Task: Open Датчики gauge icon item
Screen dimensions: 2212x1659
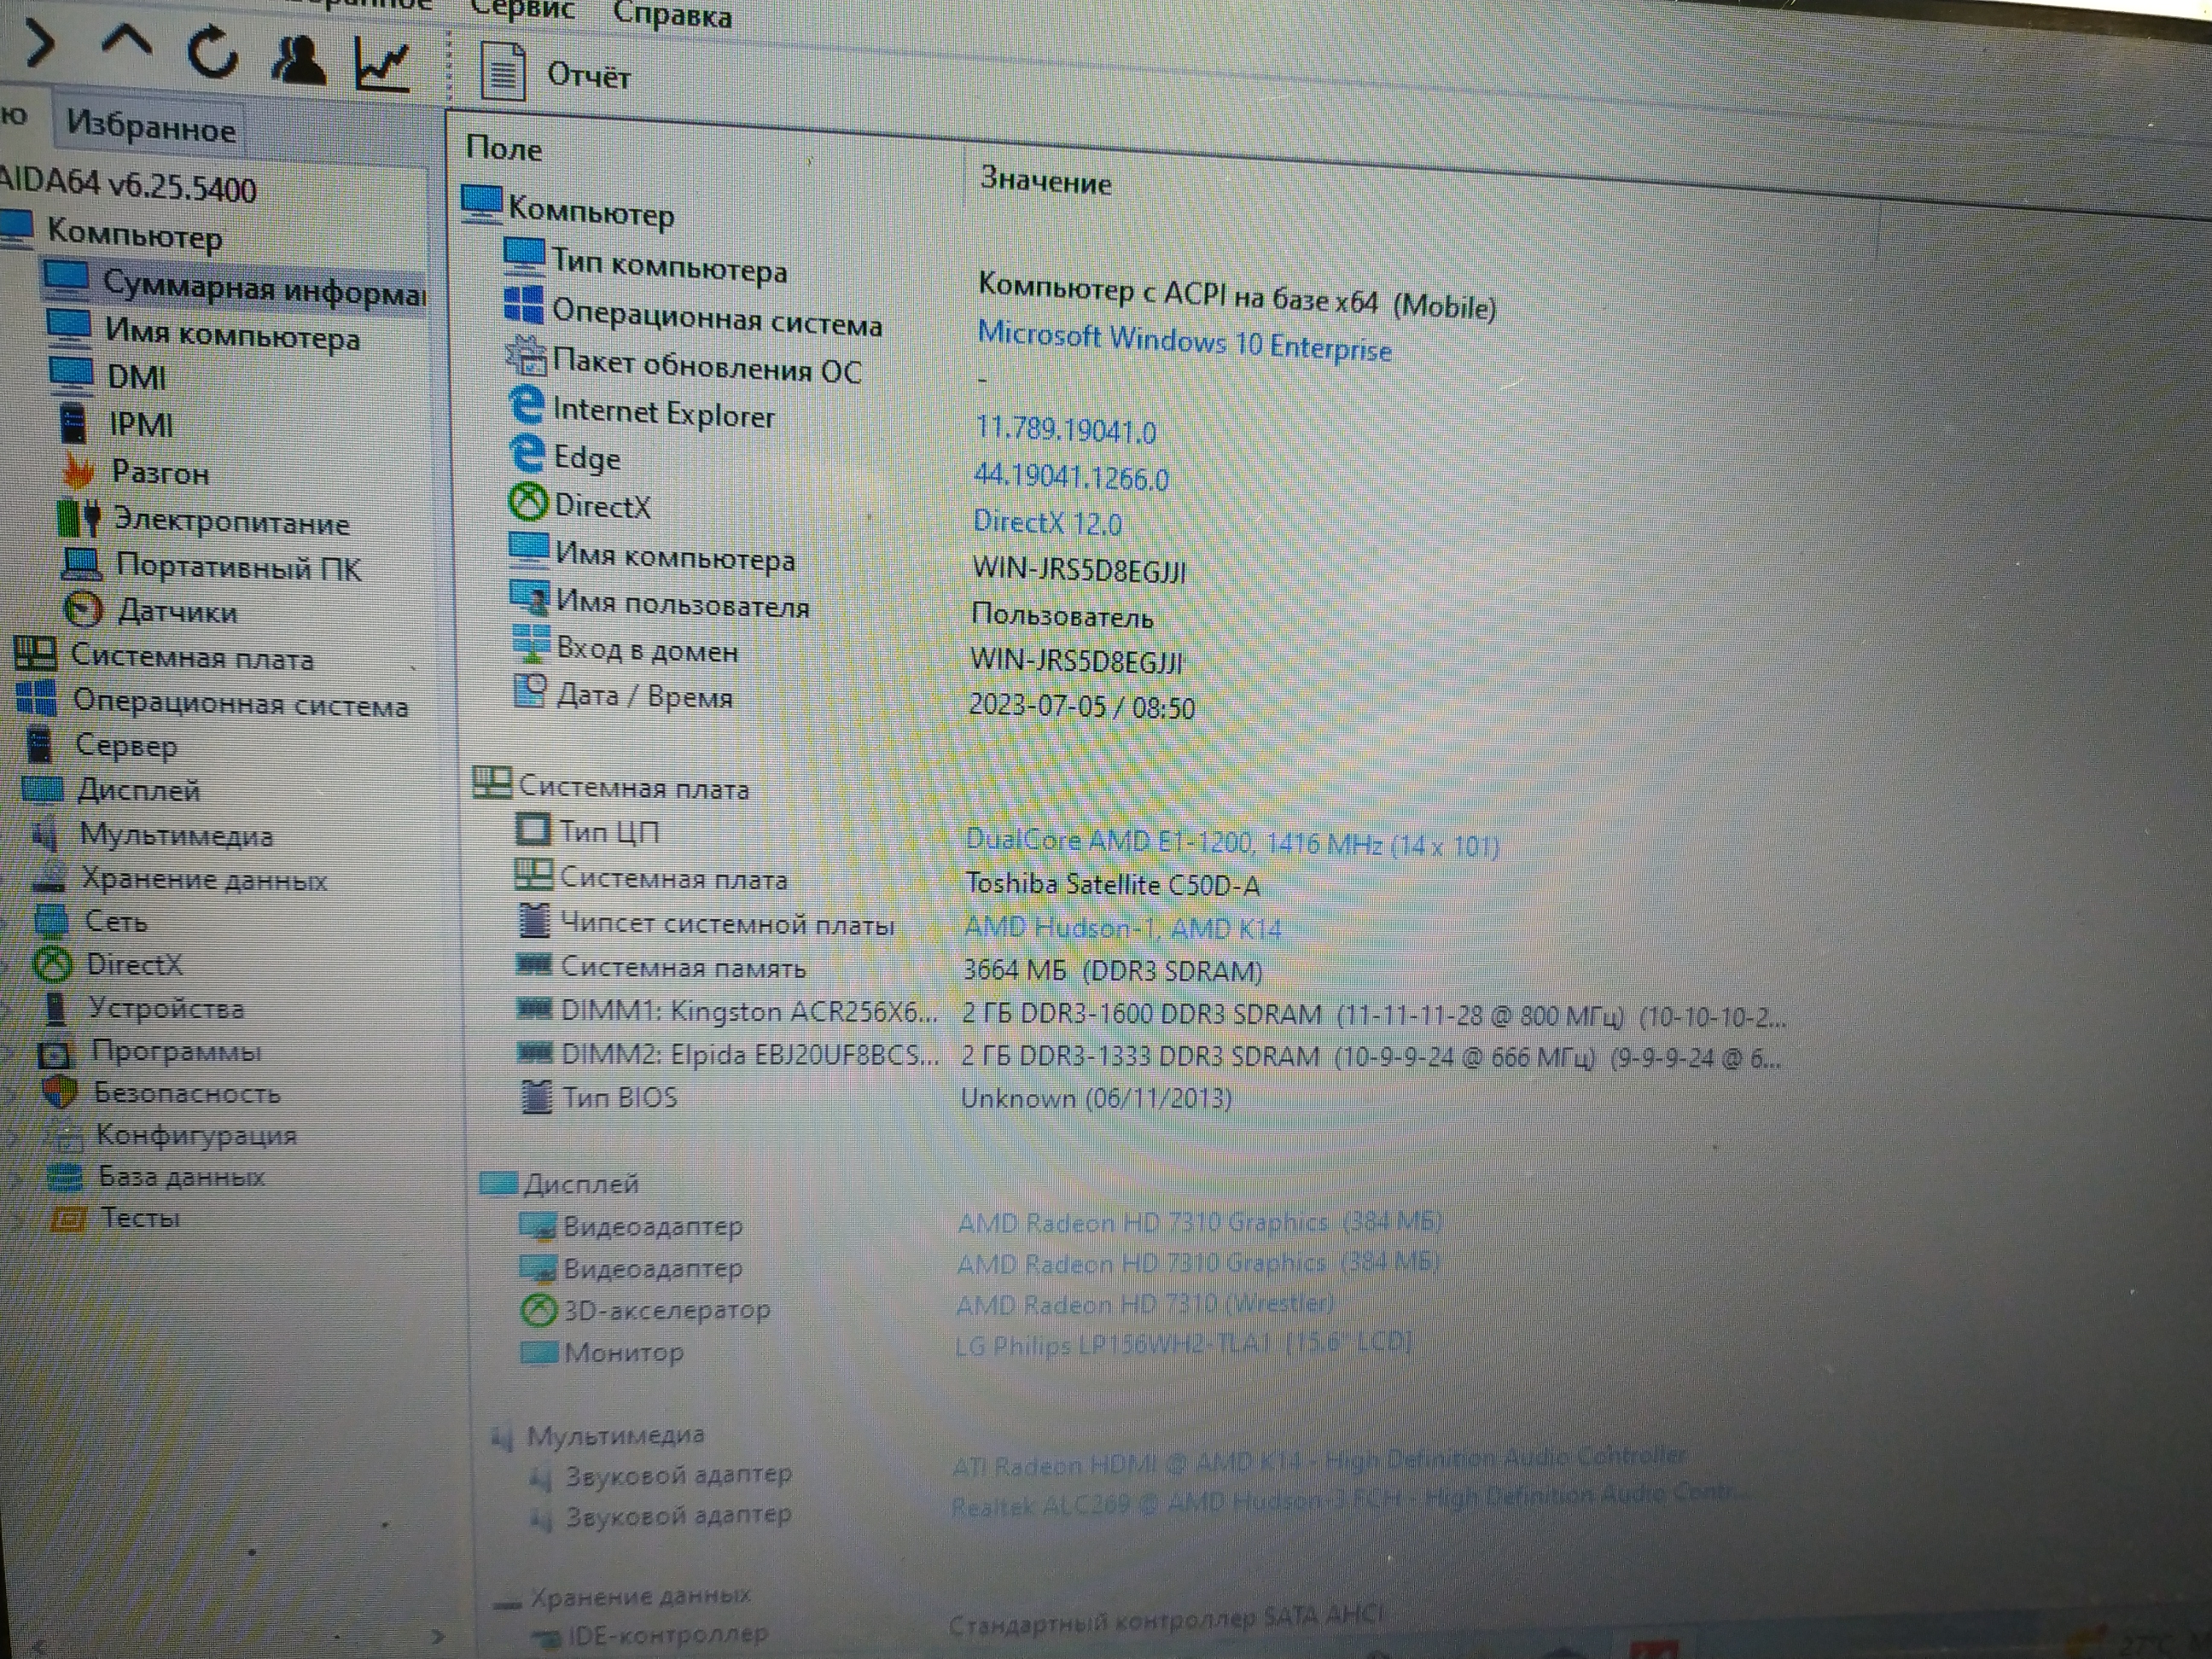Action: point(150,610)
